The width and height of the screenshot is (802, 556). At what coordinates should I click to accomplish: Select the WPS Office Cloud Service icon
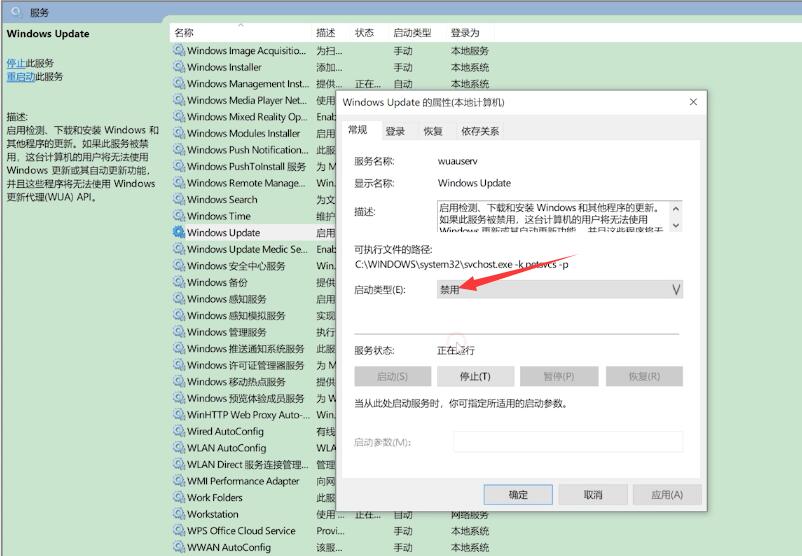click(179, 531)
